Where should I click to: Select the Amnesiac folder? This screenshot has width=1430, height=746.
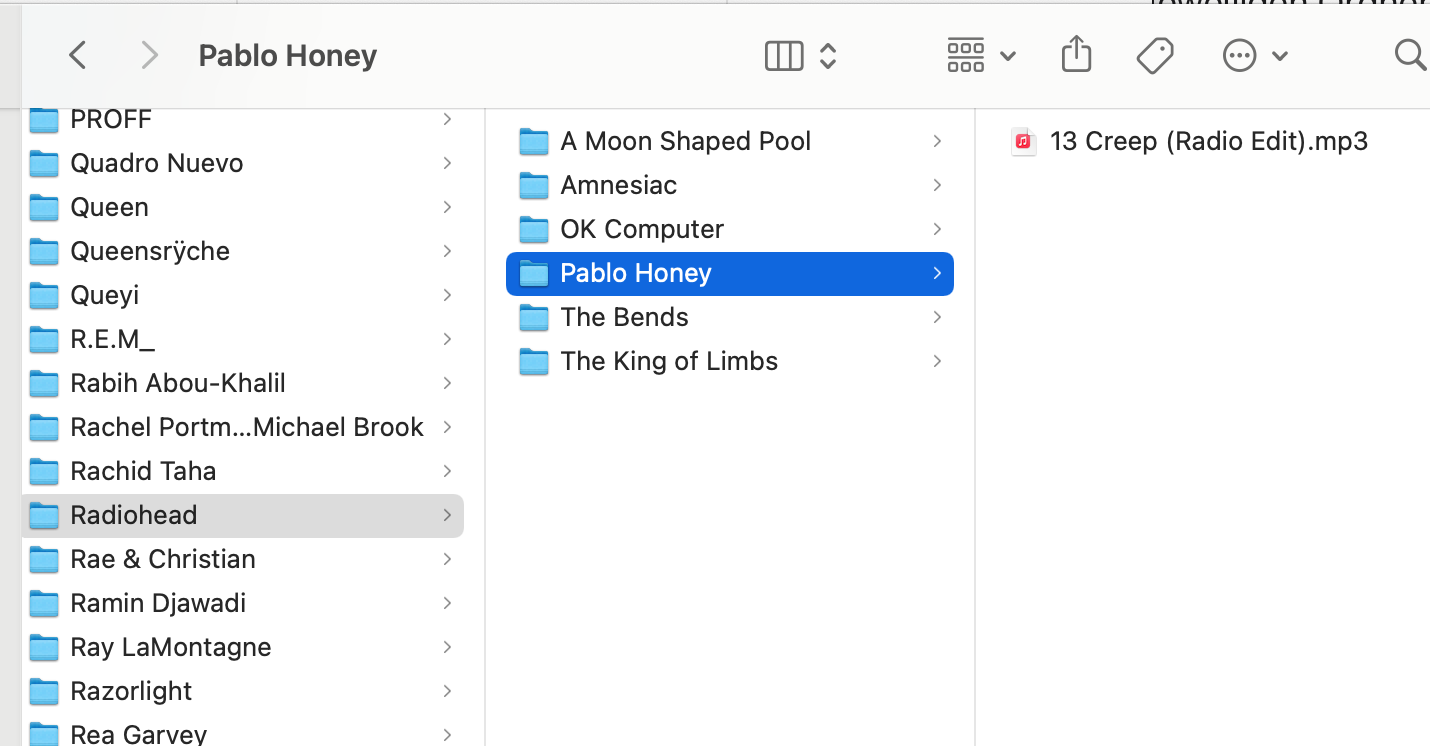coord(618,185)
